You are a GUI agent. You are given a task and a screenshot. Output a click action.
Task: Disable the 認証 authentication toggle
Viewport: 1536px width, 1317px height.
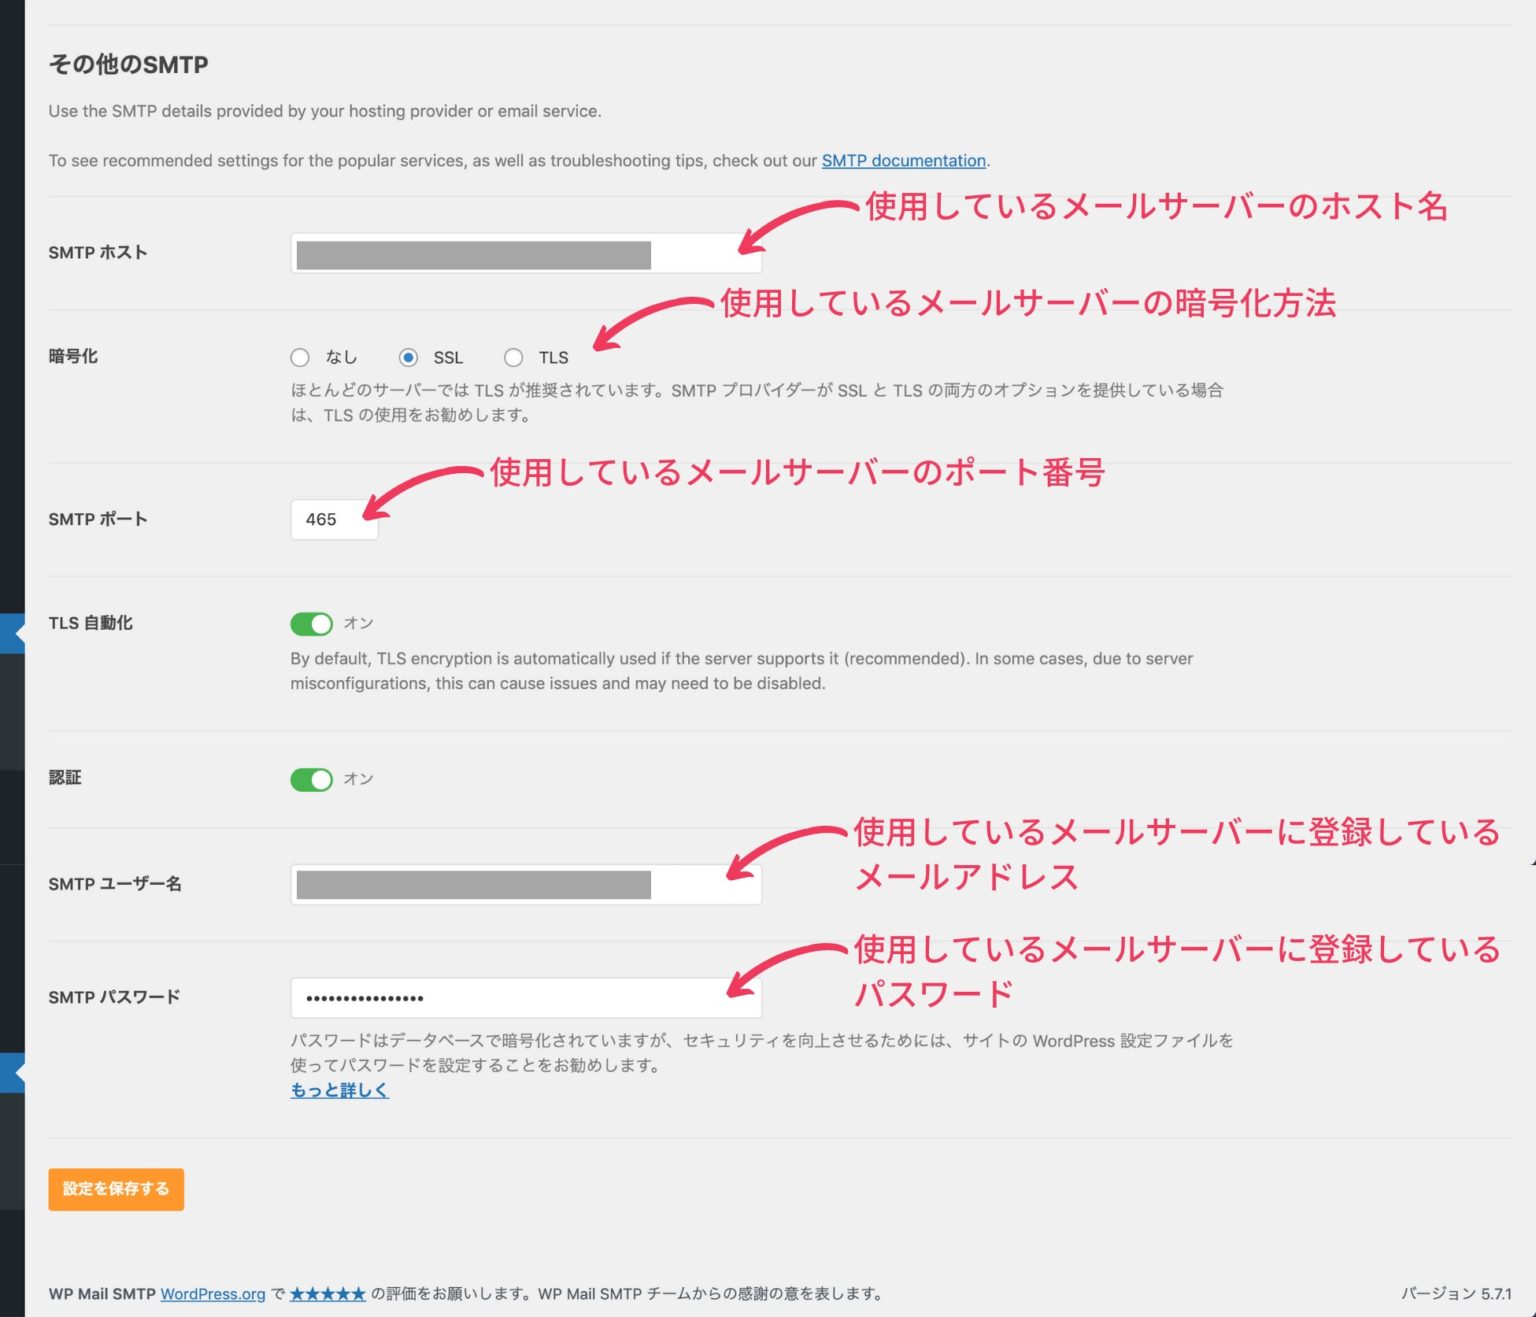311,779
